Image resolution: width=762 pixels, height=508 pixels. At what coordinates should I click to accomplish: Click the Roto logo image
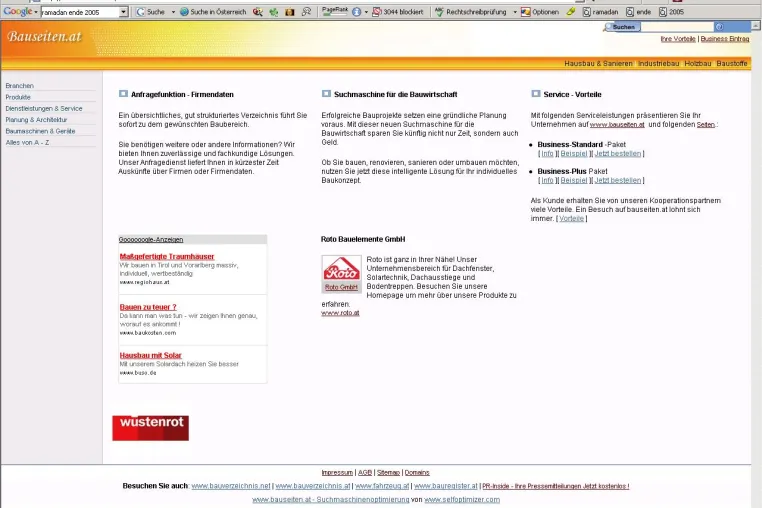[342, 268]
